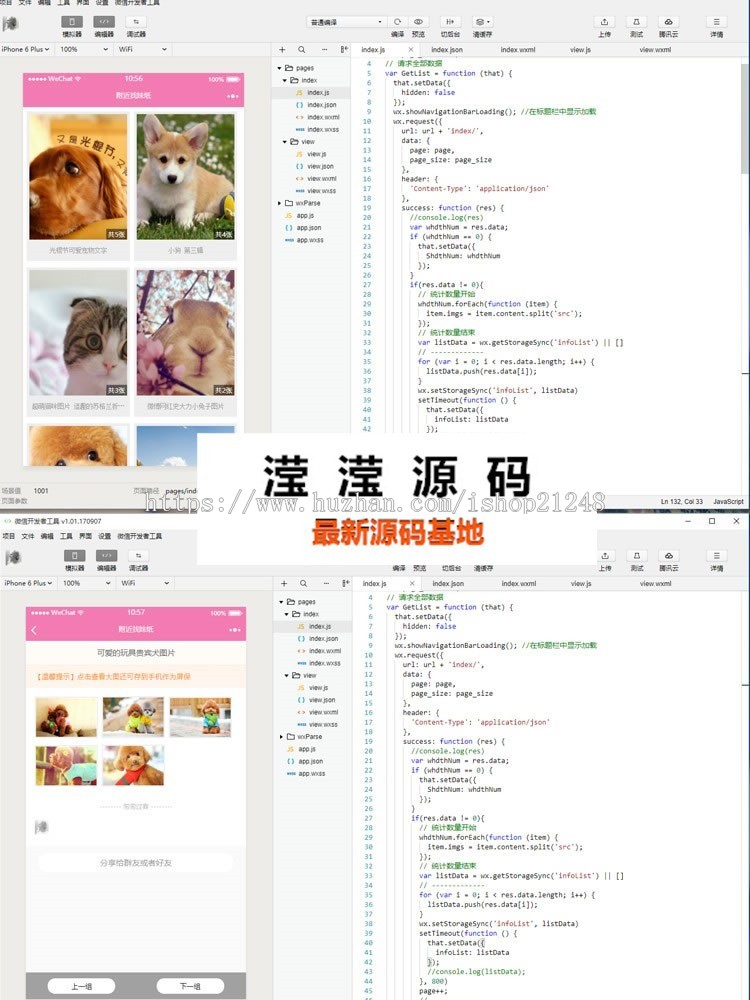Click the add file plus icon in the top window
This screenshot has height=1000, width=750.
click(282, 49)
